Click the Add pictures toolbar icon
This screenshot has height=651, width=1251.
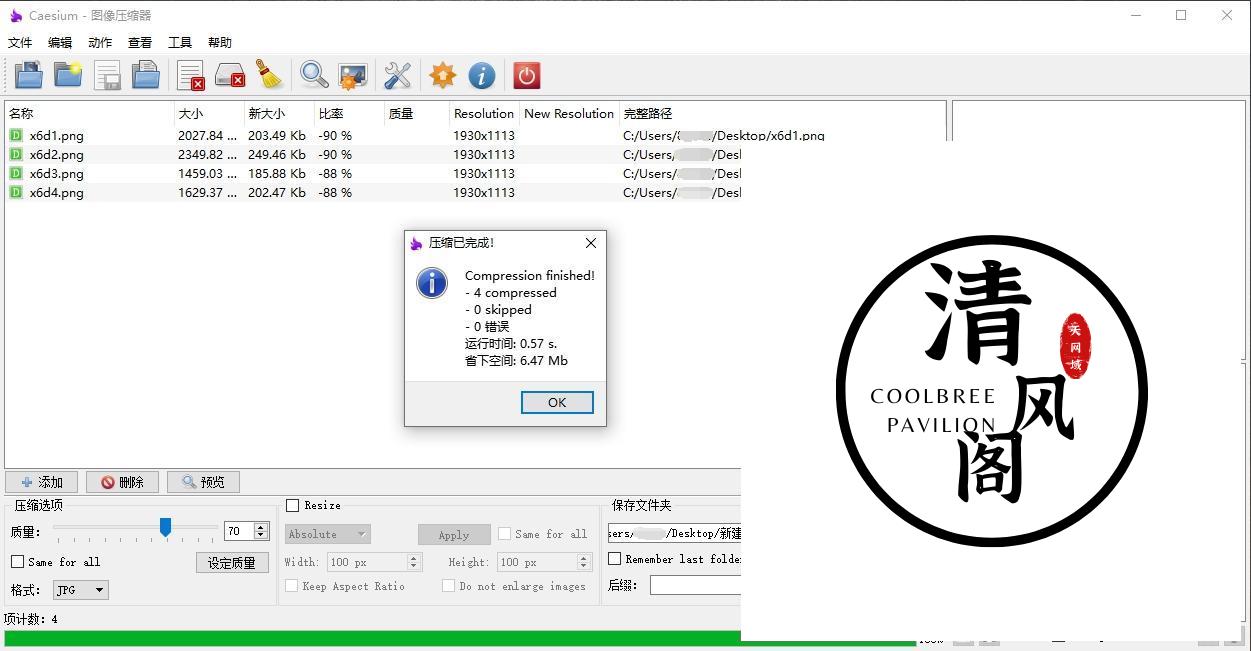28,75
